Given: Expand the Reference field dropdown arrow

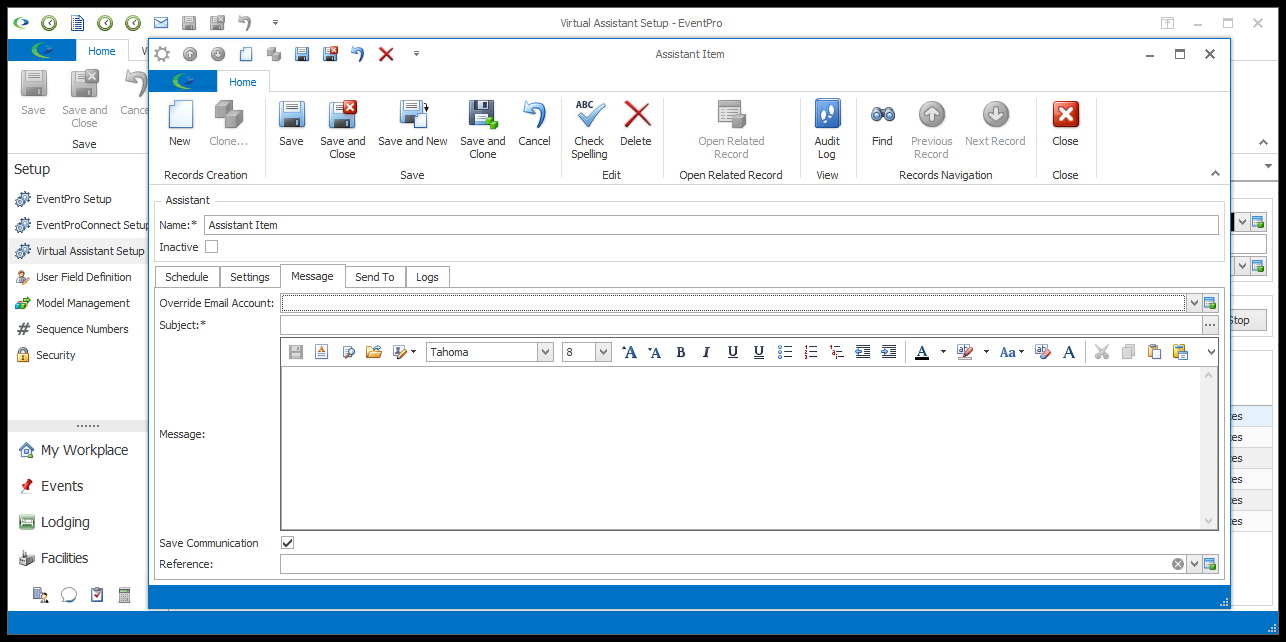Looking at the screenshot, I should [x=1193, y=565].
